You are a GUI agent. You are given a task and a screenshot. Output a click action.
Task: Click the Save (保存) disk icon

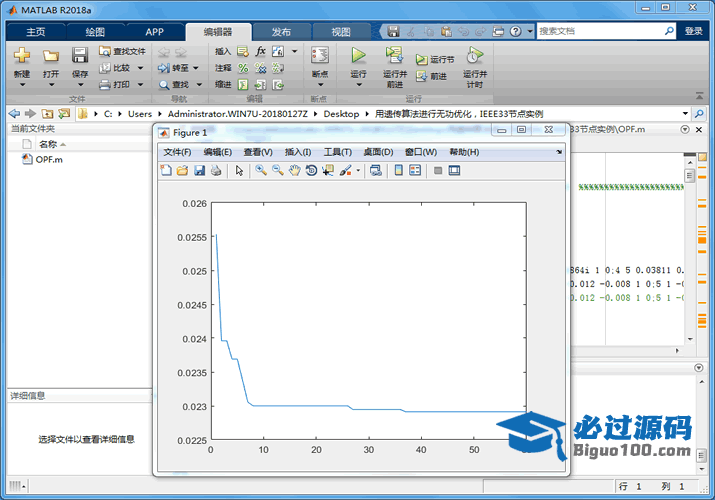tap(80, 56)
